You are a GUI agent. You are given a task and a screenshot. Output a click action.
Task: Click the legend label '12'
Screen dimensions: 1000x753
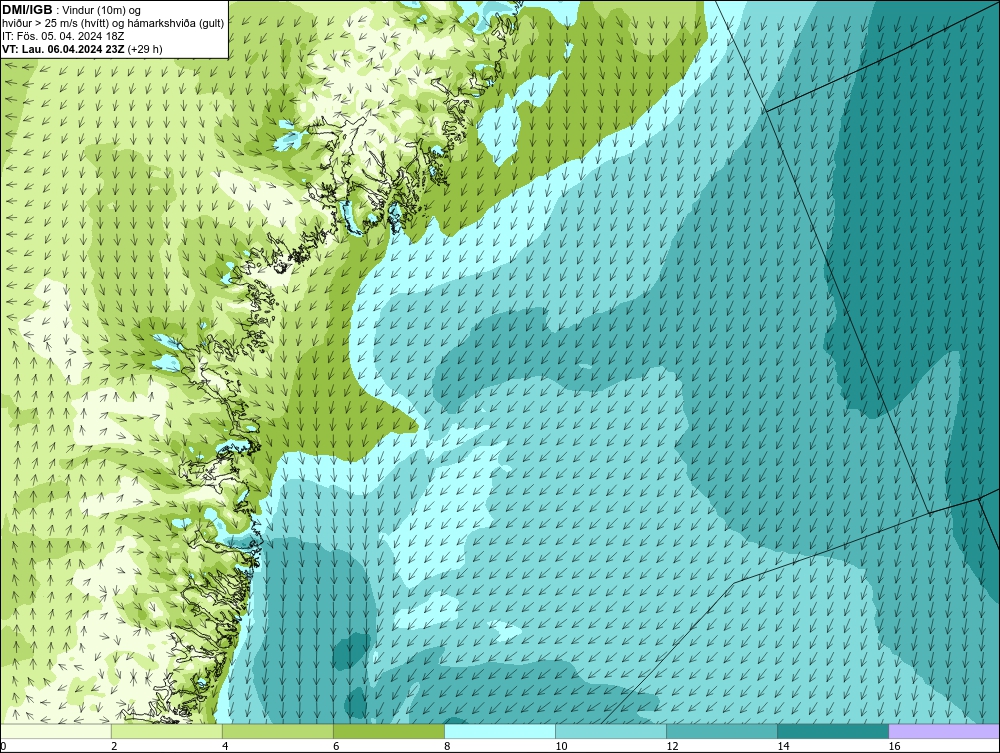(x=672, y=746)
